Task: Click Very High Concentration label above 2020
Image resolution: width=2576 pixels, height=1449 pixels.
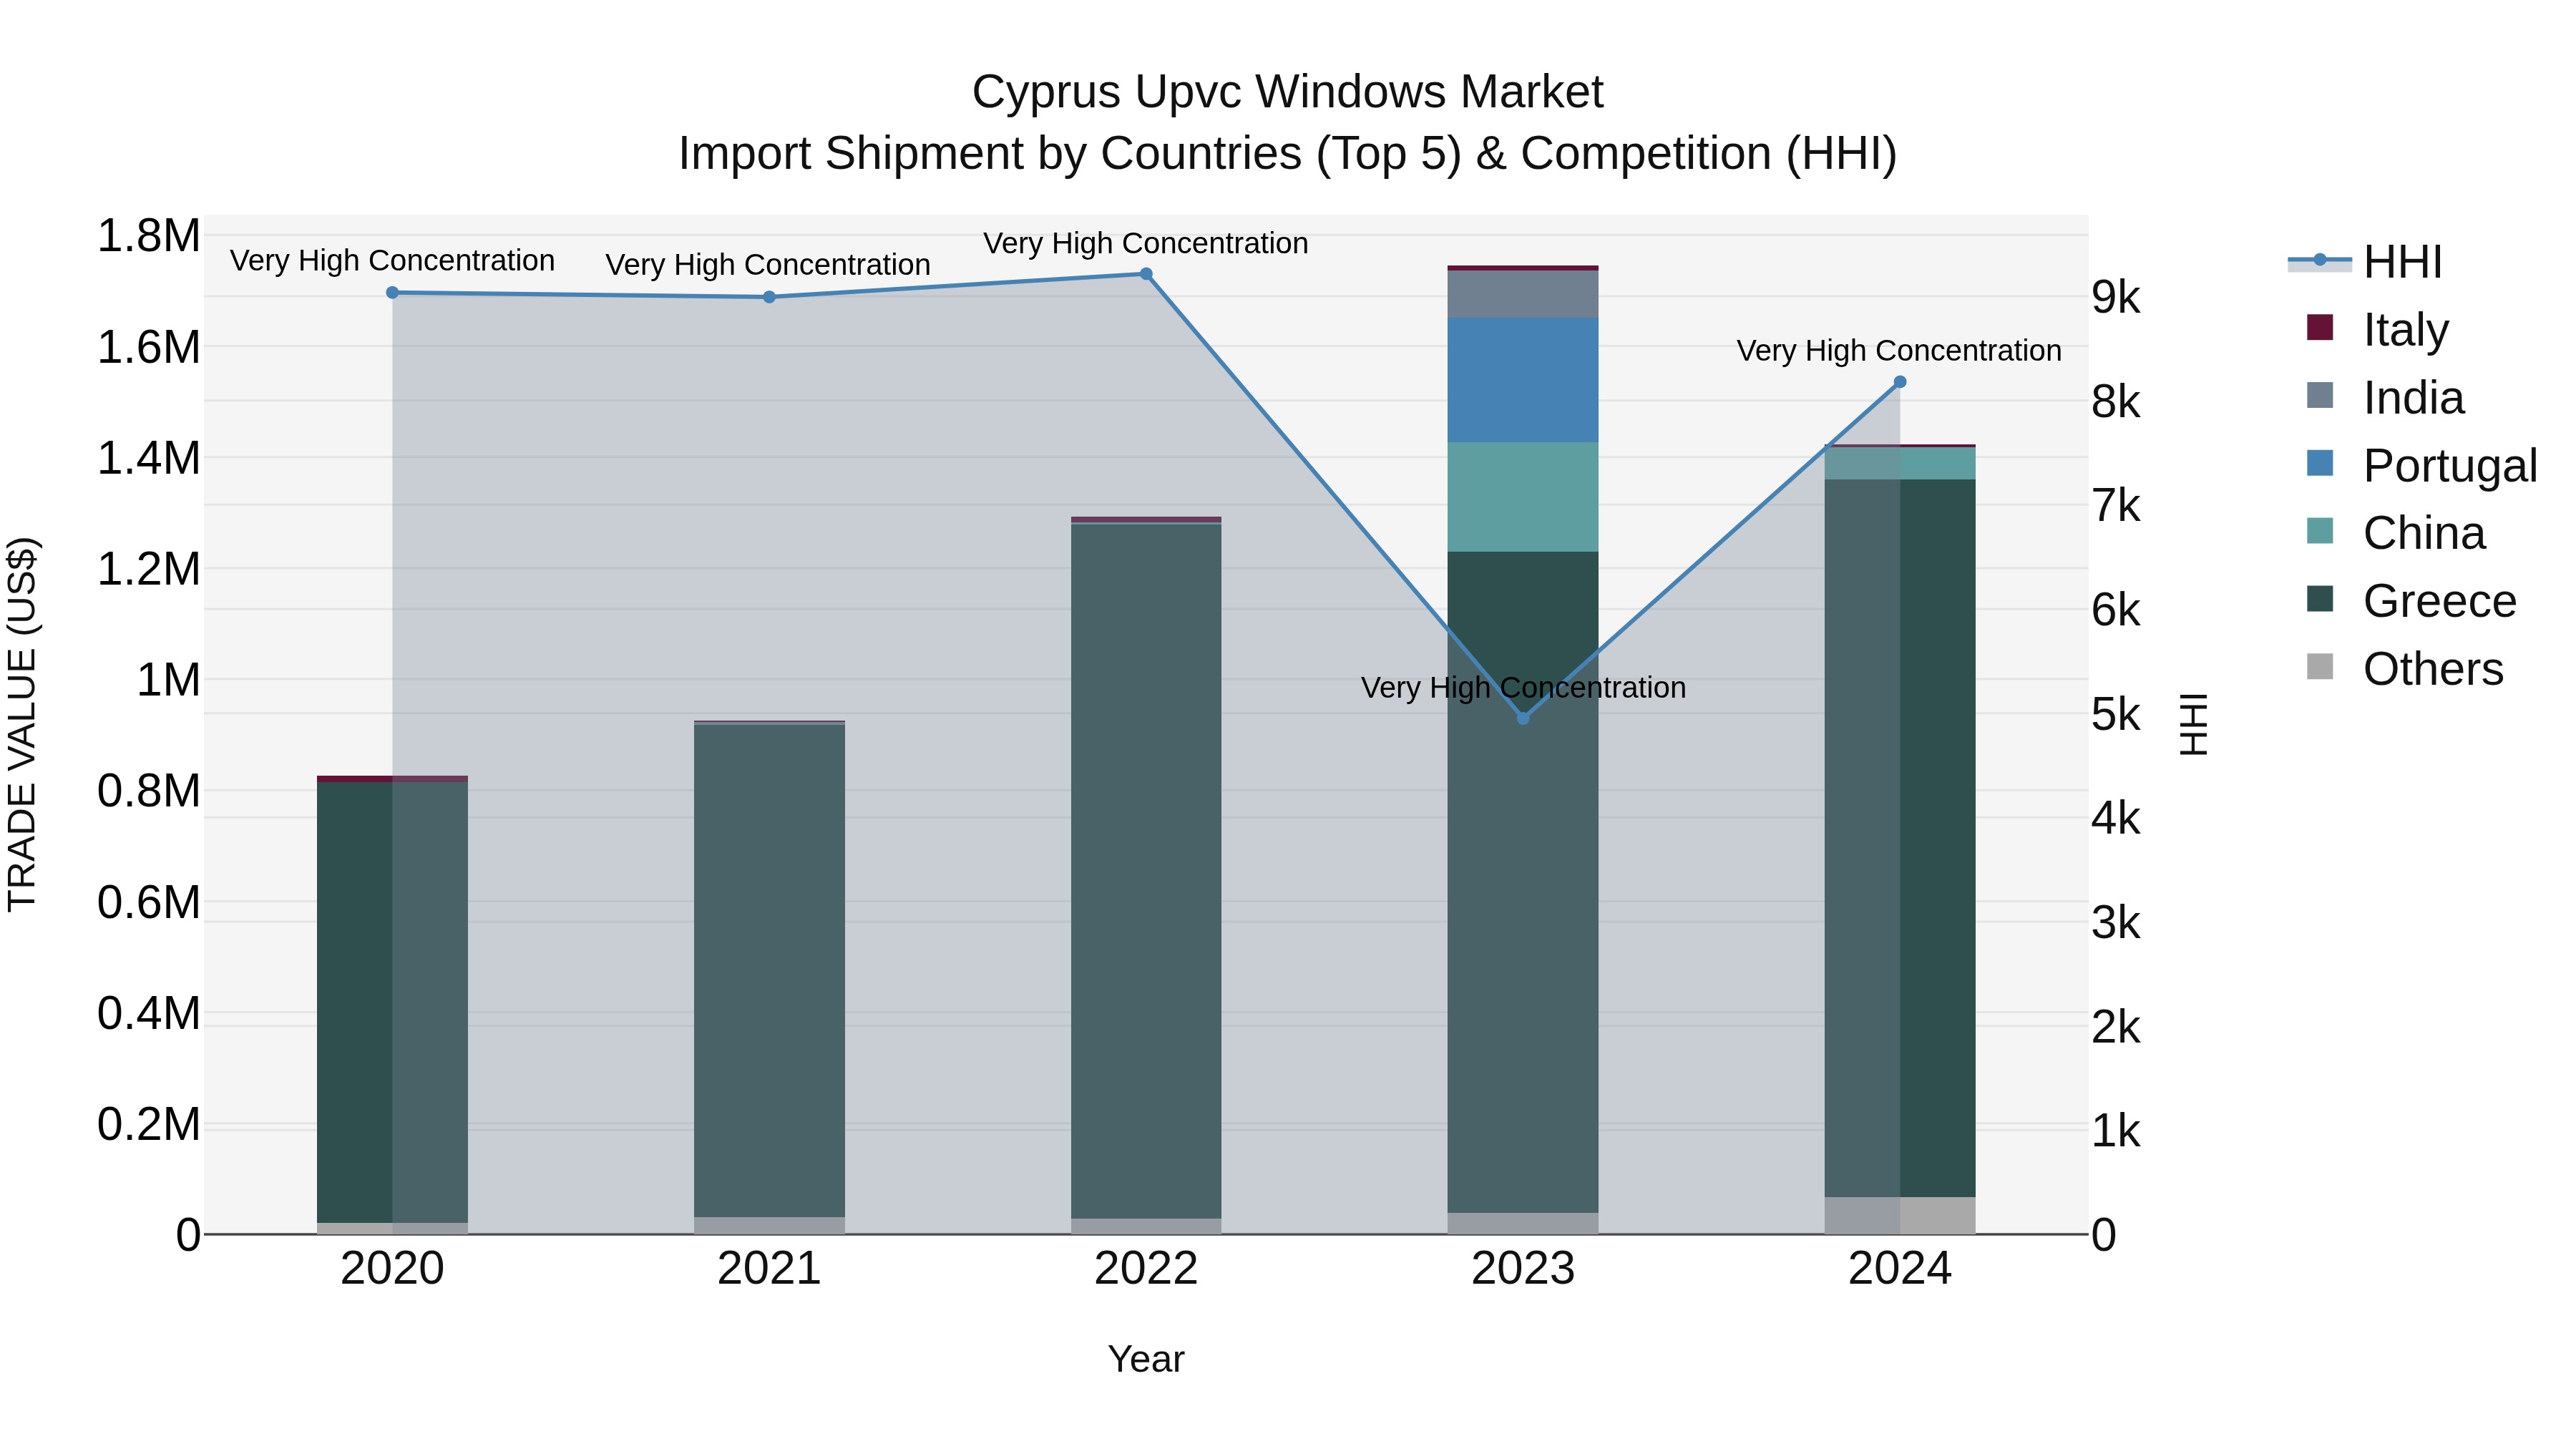Action: click(392, 261)
